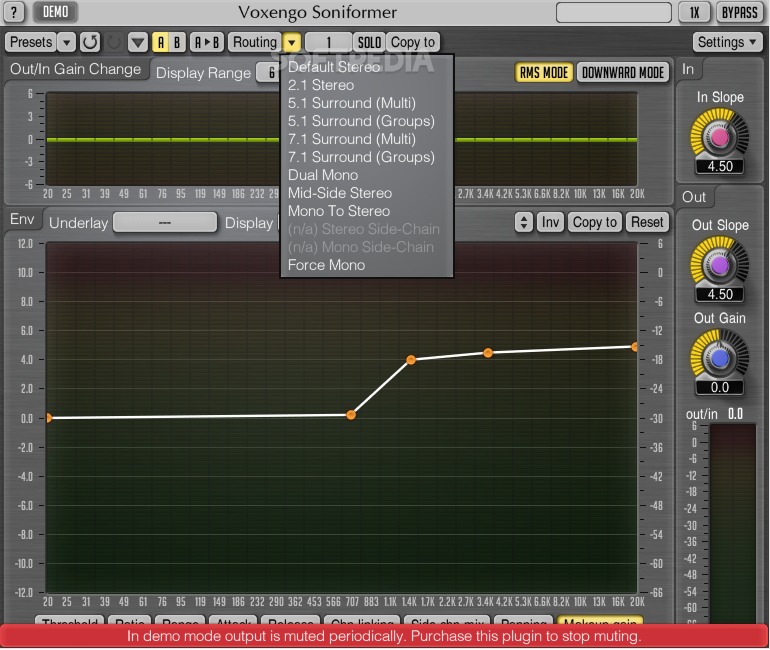Select state A
Screen dimensions: 770x650
pos(160,42)
